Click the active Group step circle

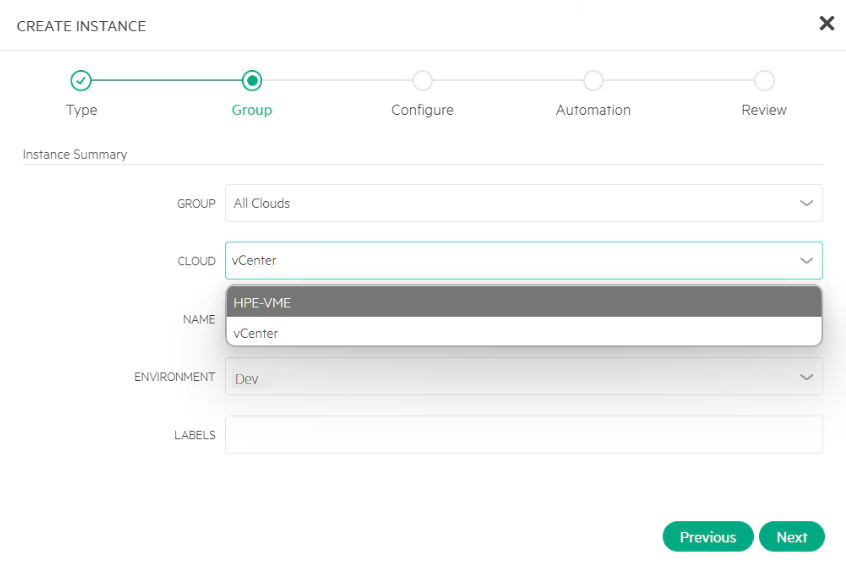(x=252, y=80)
